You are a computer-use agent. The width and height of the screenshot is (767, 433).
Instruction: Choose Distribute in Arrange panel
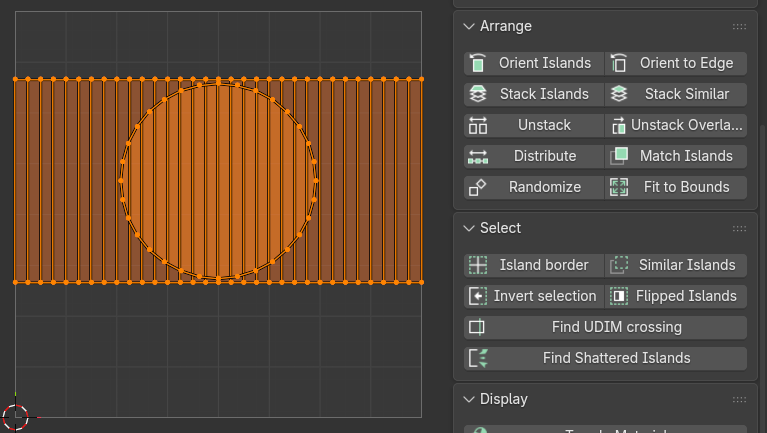pos(534,156)
